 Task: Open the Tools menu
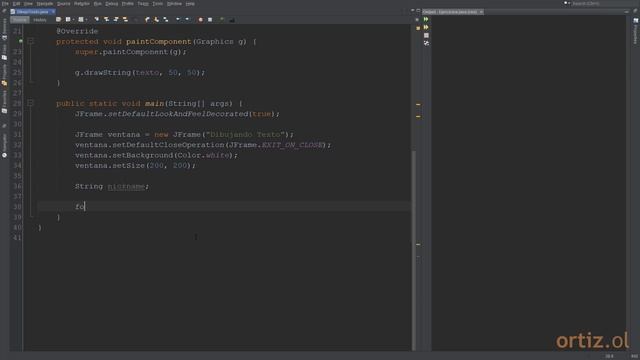click(x=158, y=4)
